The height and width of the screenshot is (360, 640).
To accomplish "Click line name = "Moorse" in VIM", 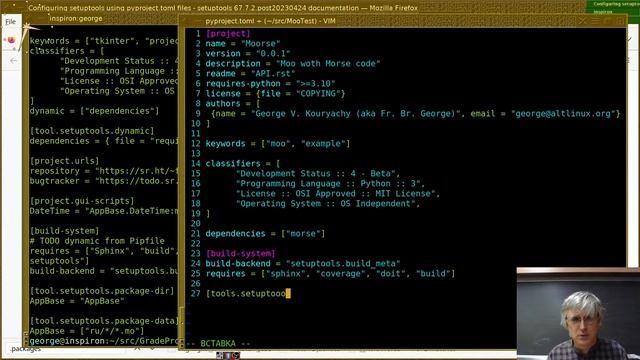I will (x=243, y=43).
